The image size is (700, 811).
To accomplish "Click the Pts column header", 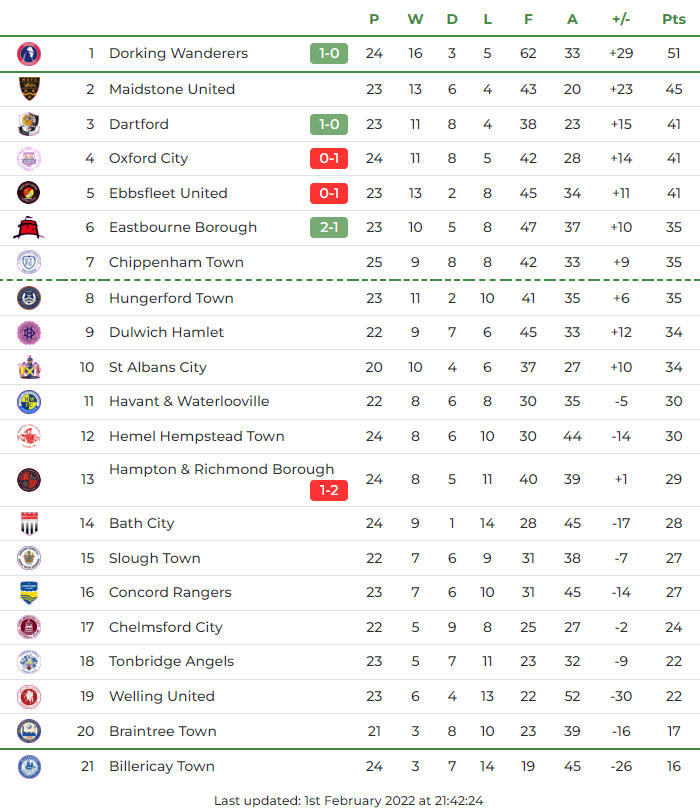I will pos(674,19).
